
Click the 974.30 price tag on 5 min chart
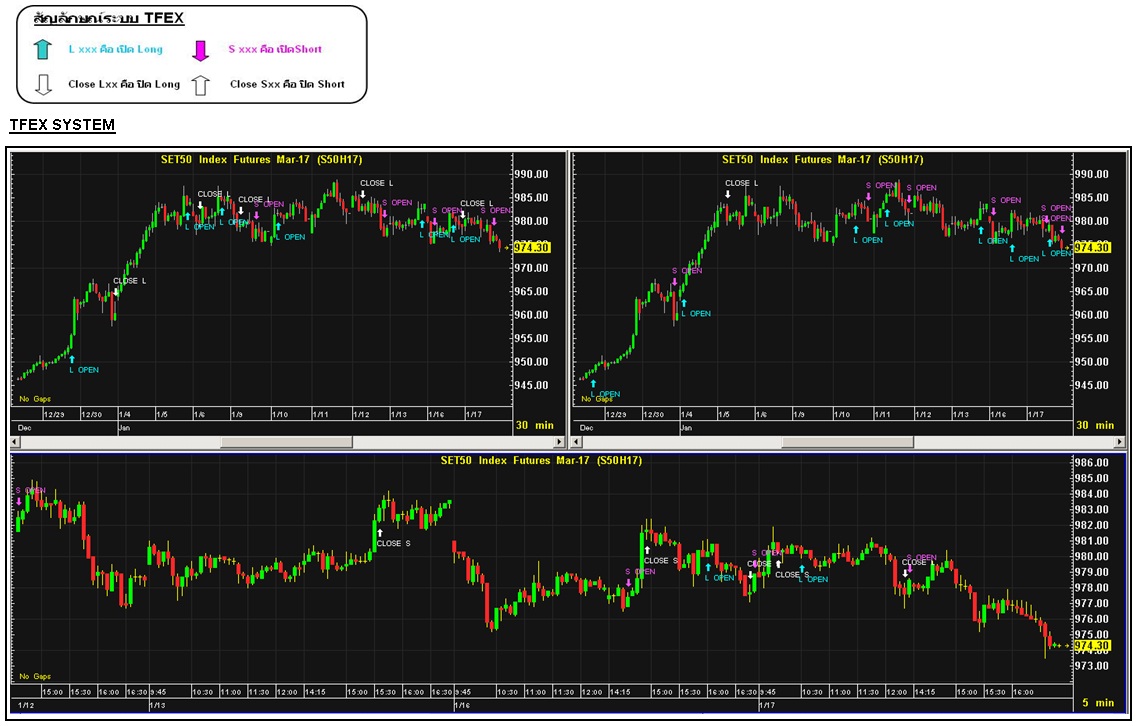pos(1092,646)
